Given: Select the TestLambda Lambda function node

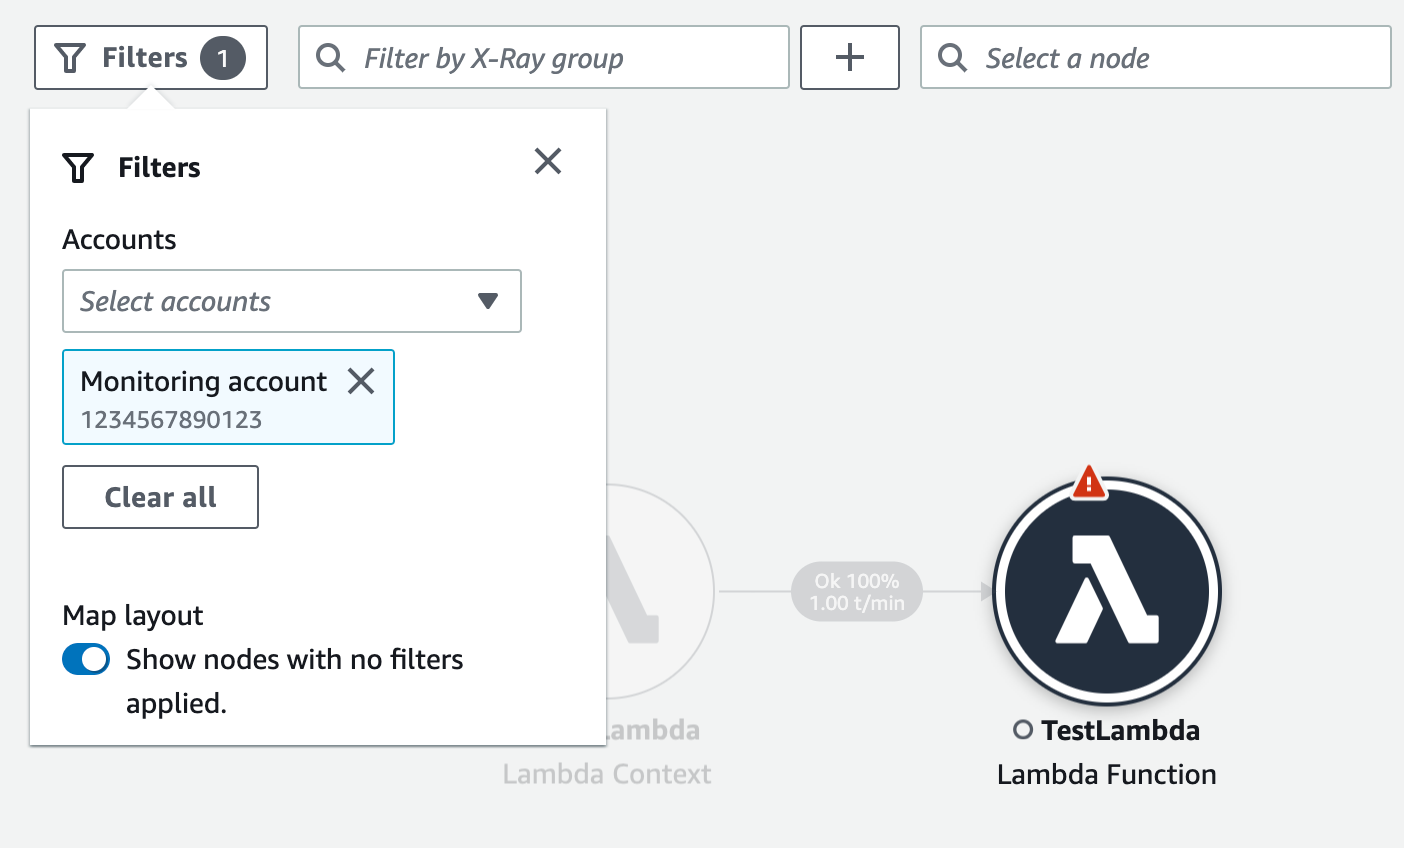Looking at the screenshot, I should [x=1107, y=592].
